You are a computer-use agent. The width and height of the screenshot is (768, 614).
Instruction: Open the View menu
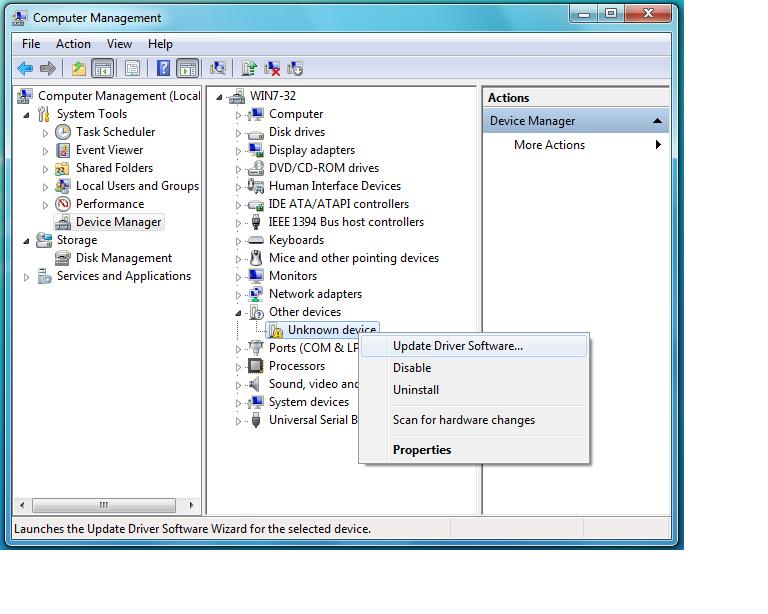119,44
